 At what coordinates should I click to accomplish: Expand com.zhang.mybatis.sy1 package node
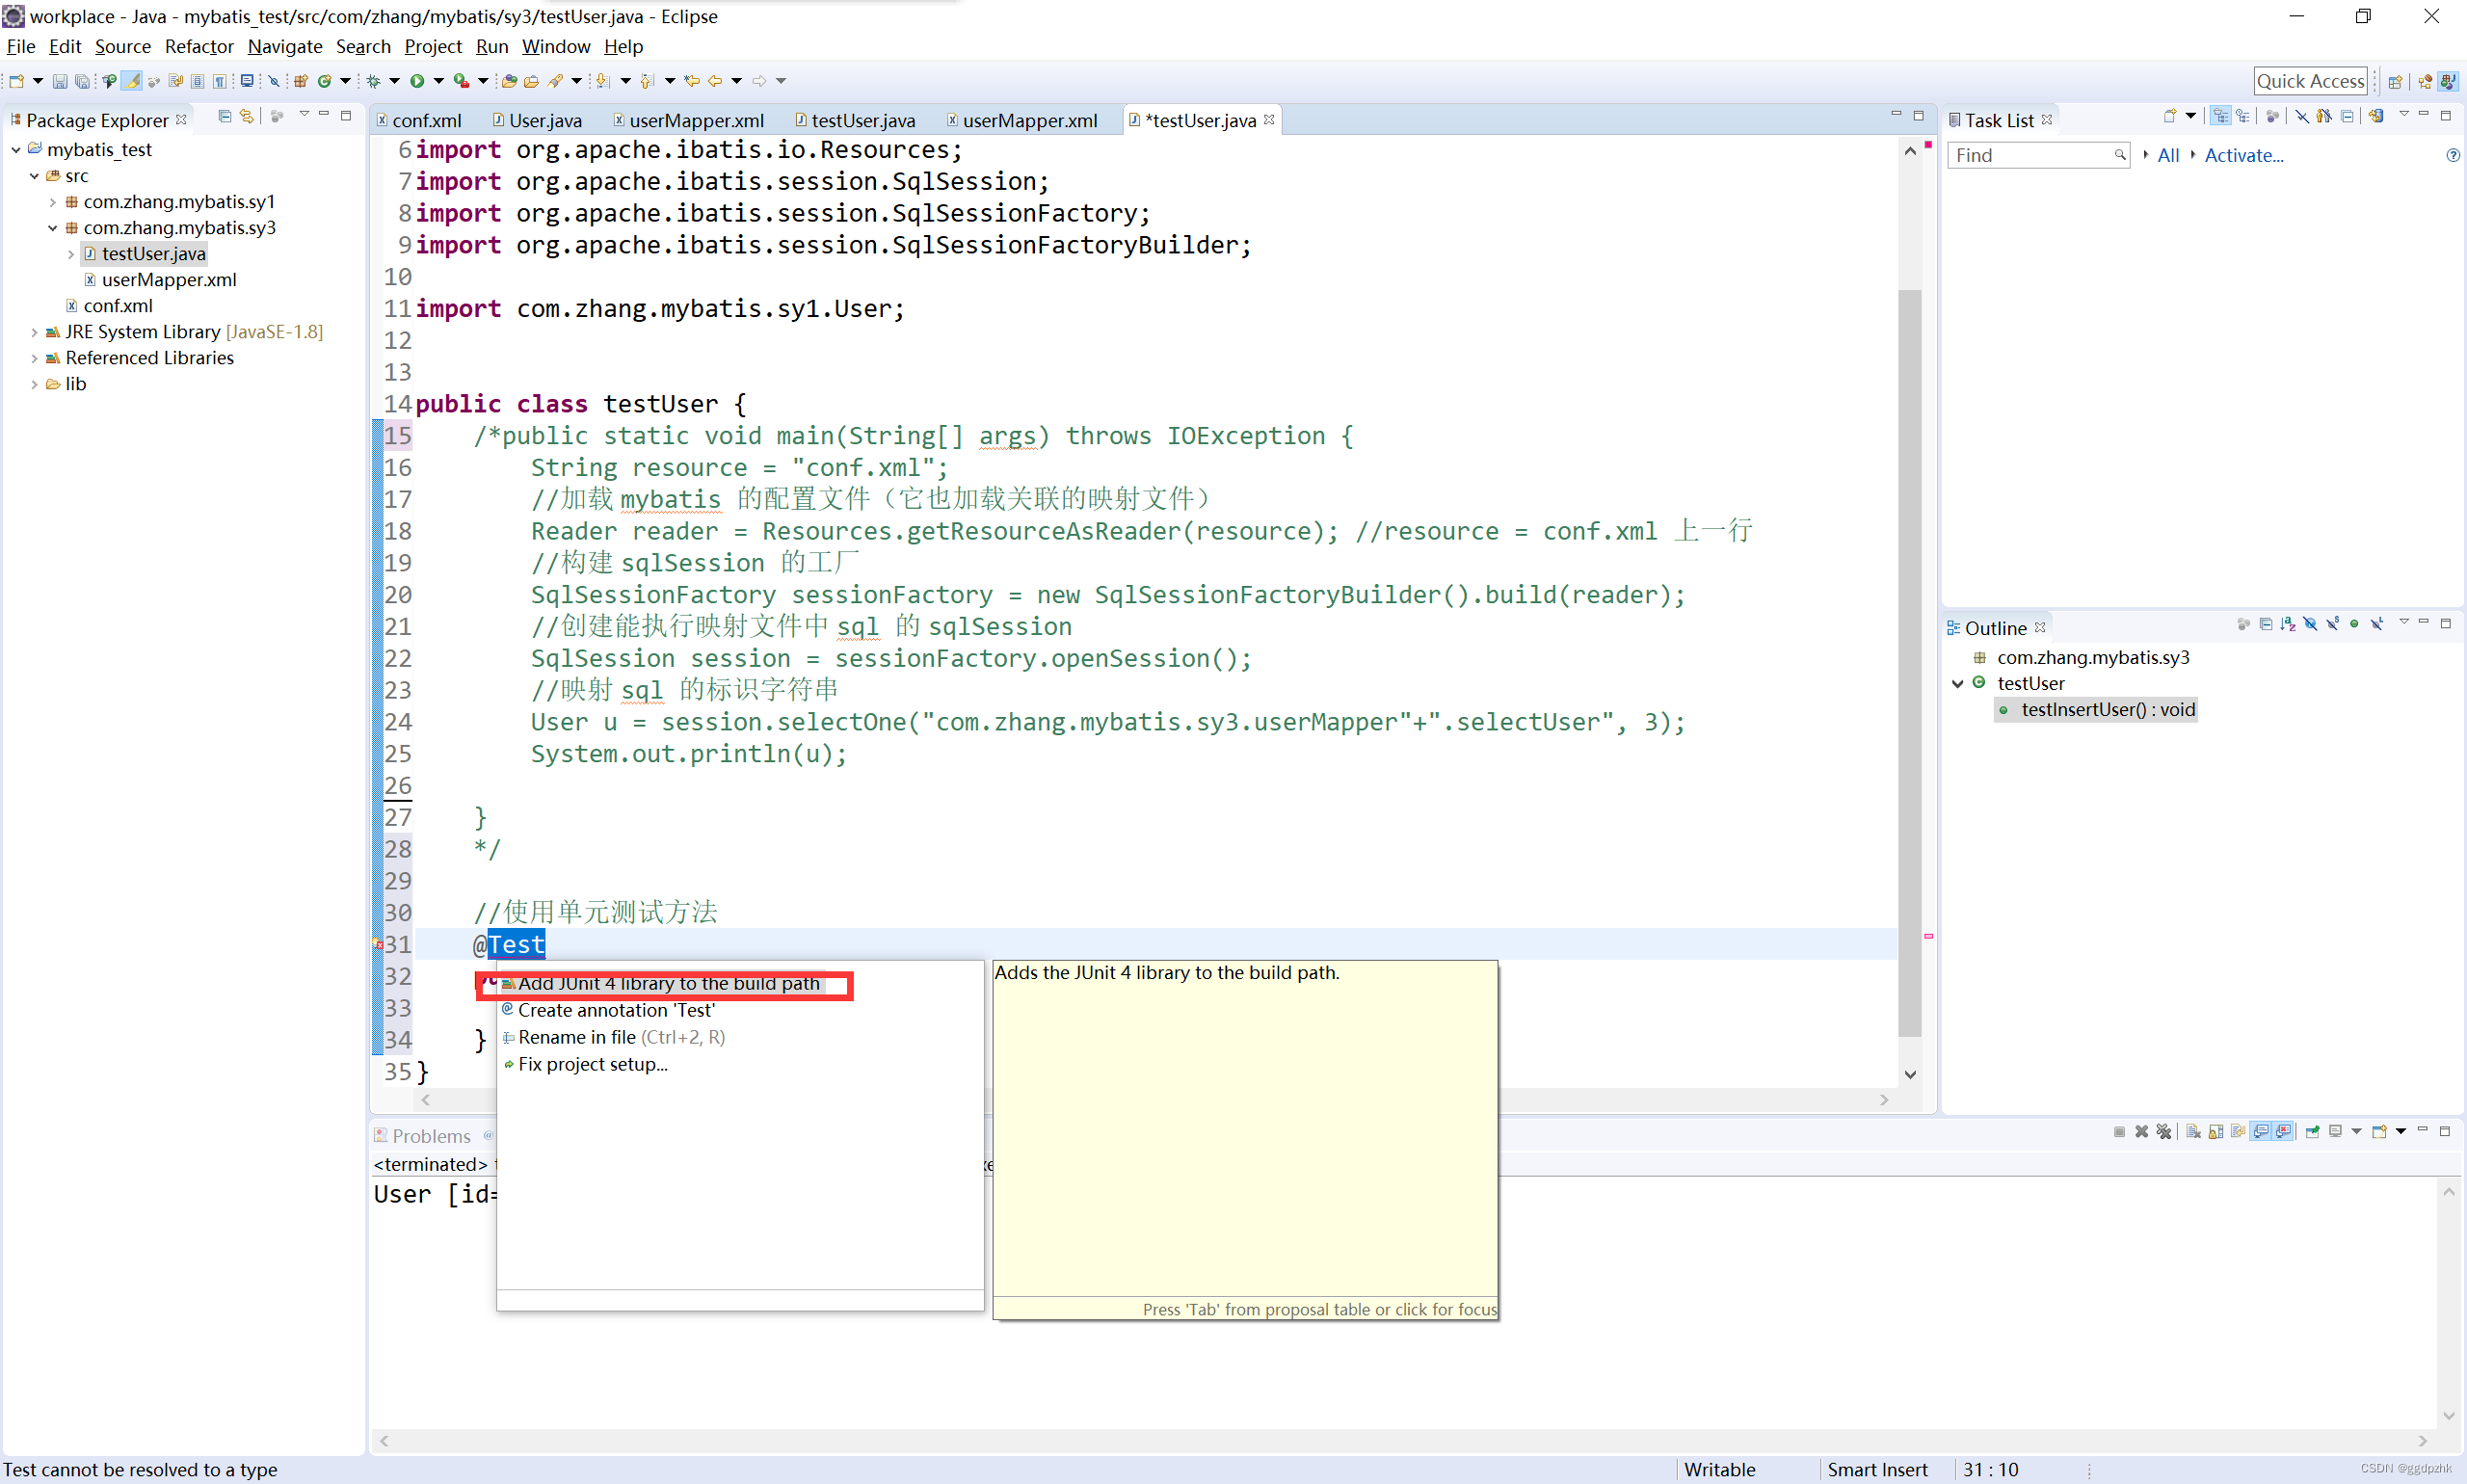[53, 202]
